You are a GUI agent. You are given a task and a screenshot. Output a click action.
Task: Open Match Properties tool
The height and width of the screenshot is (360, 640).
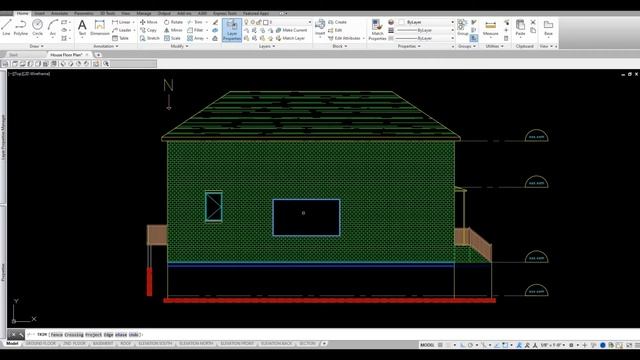(x=377, y=30)
